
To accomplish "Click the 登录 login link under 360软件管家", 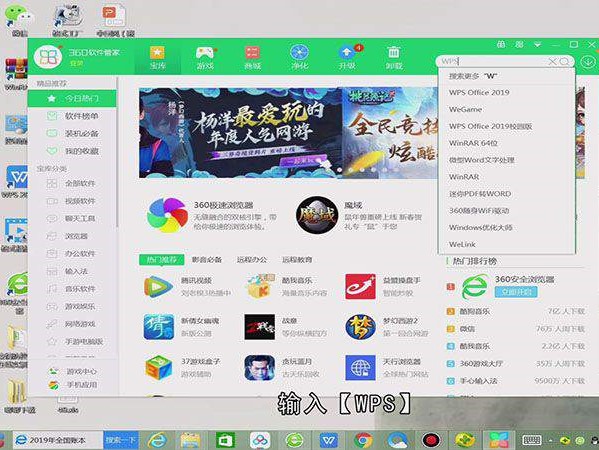I will pos(76,63).
